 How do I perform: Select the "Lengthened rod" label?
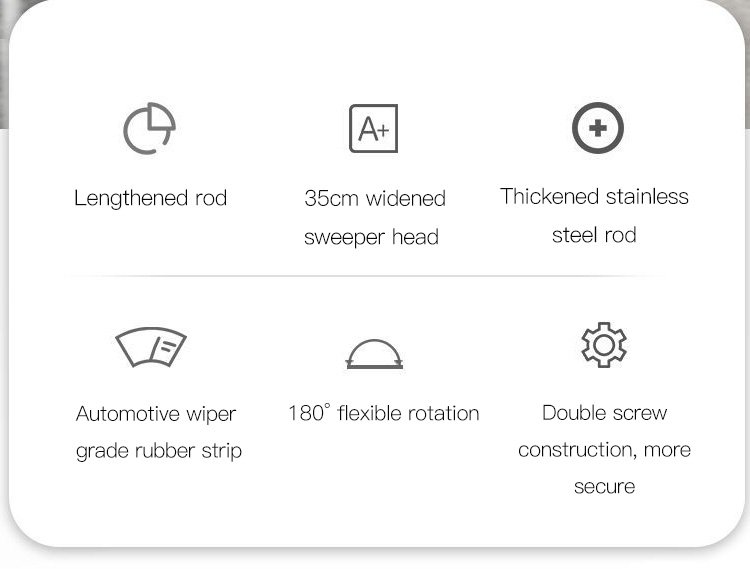click(x=151, y=198)
